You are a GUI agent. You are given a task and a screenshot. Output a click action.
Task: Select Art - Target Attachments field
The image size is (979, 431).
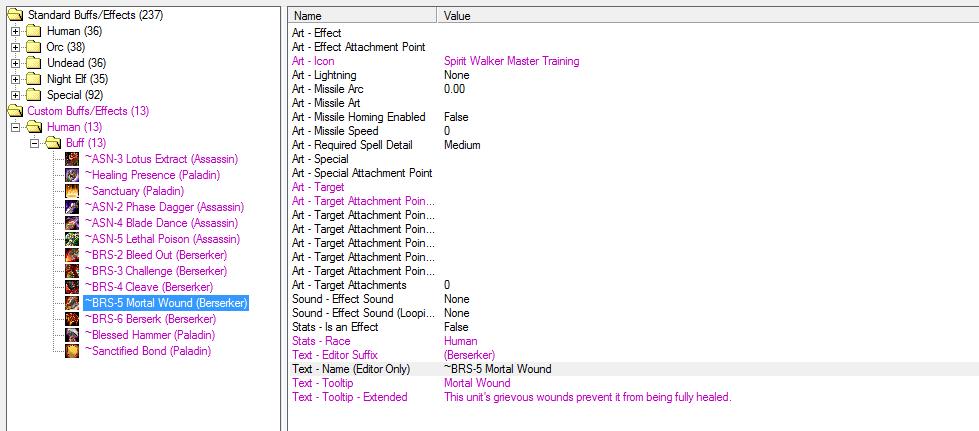[633, 285]
